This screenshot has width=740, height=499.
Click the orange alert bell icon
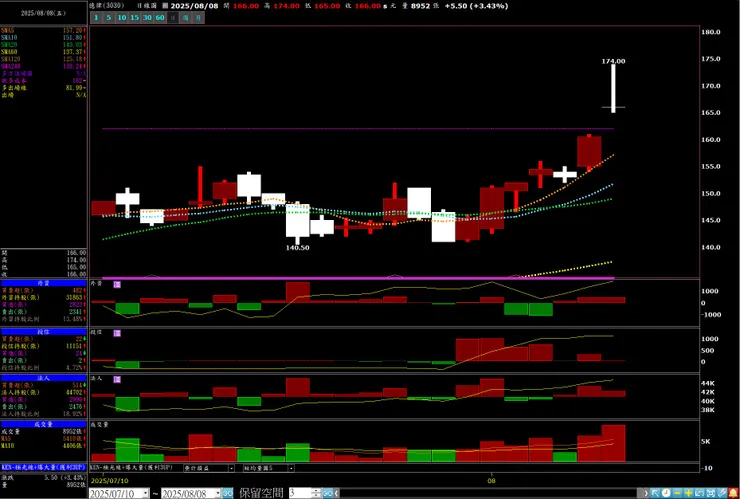pos(733,493)
